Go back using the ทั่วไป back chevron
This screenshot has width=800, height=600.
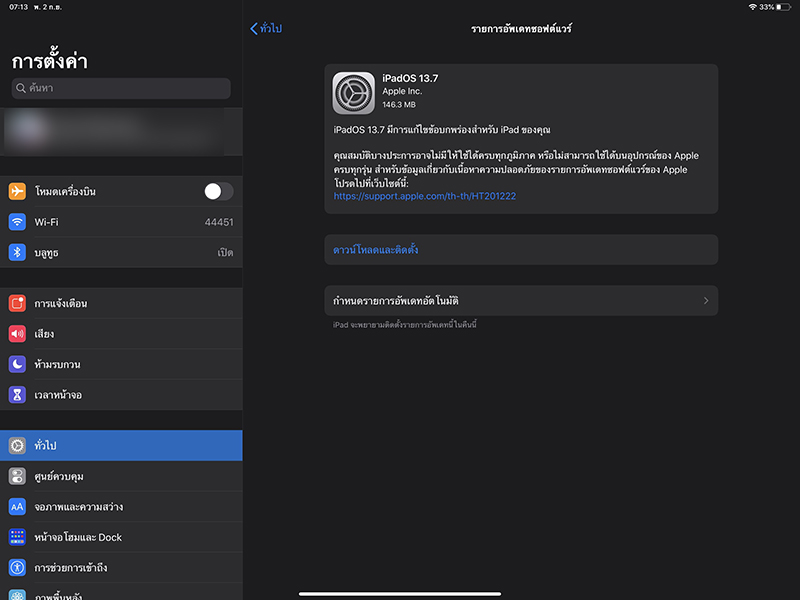[254, 28]
